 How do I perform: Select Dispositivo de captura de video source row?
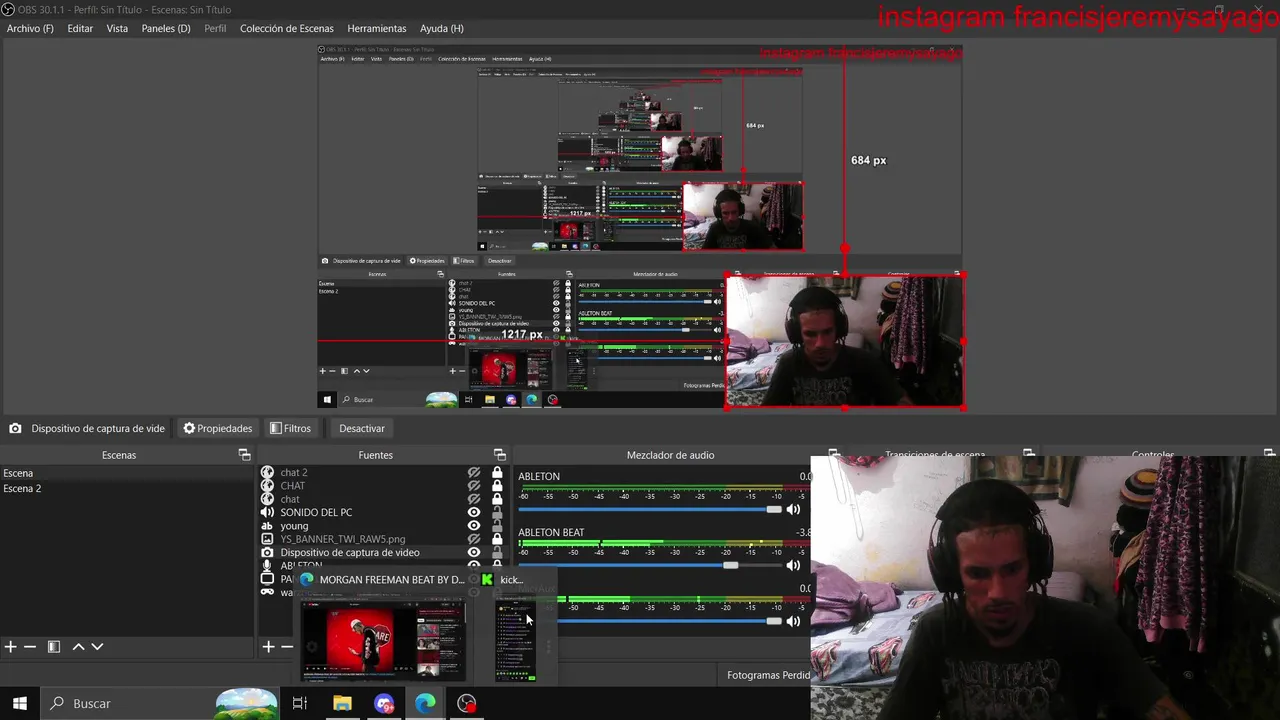[384, 552]
